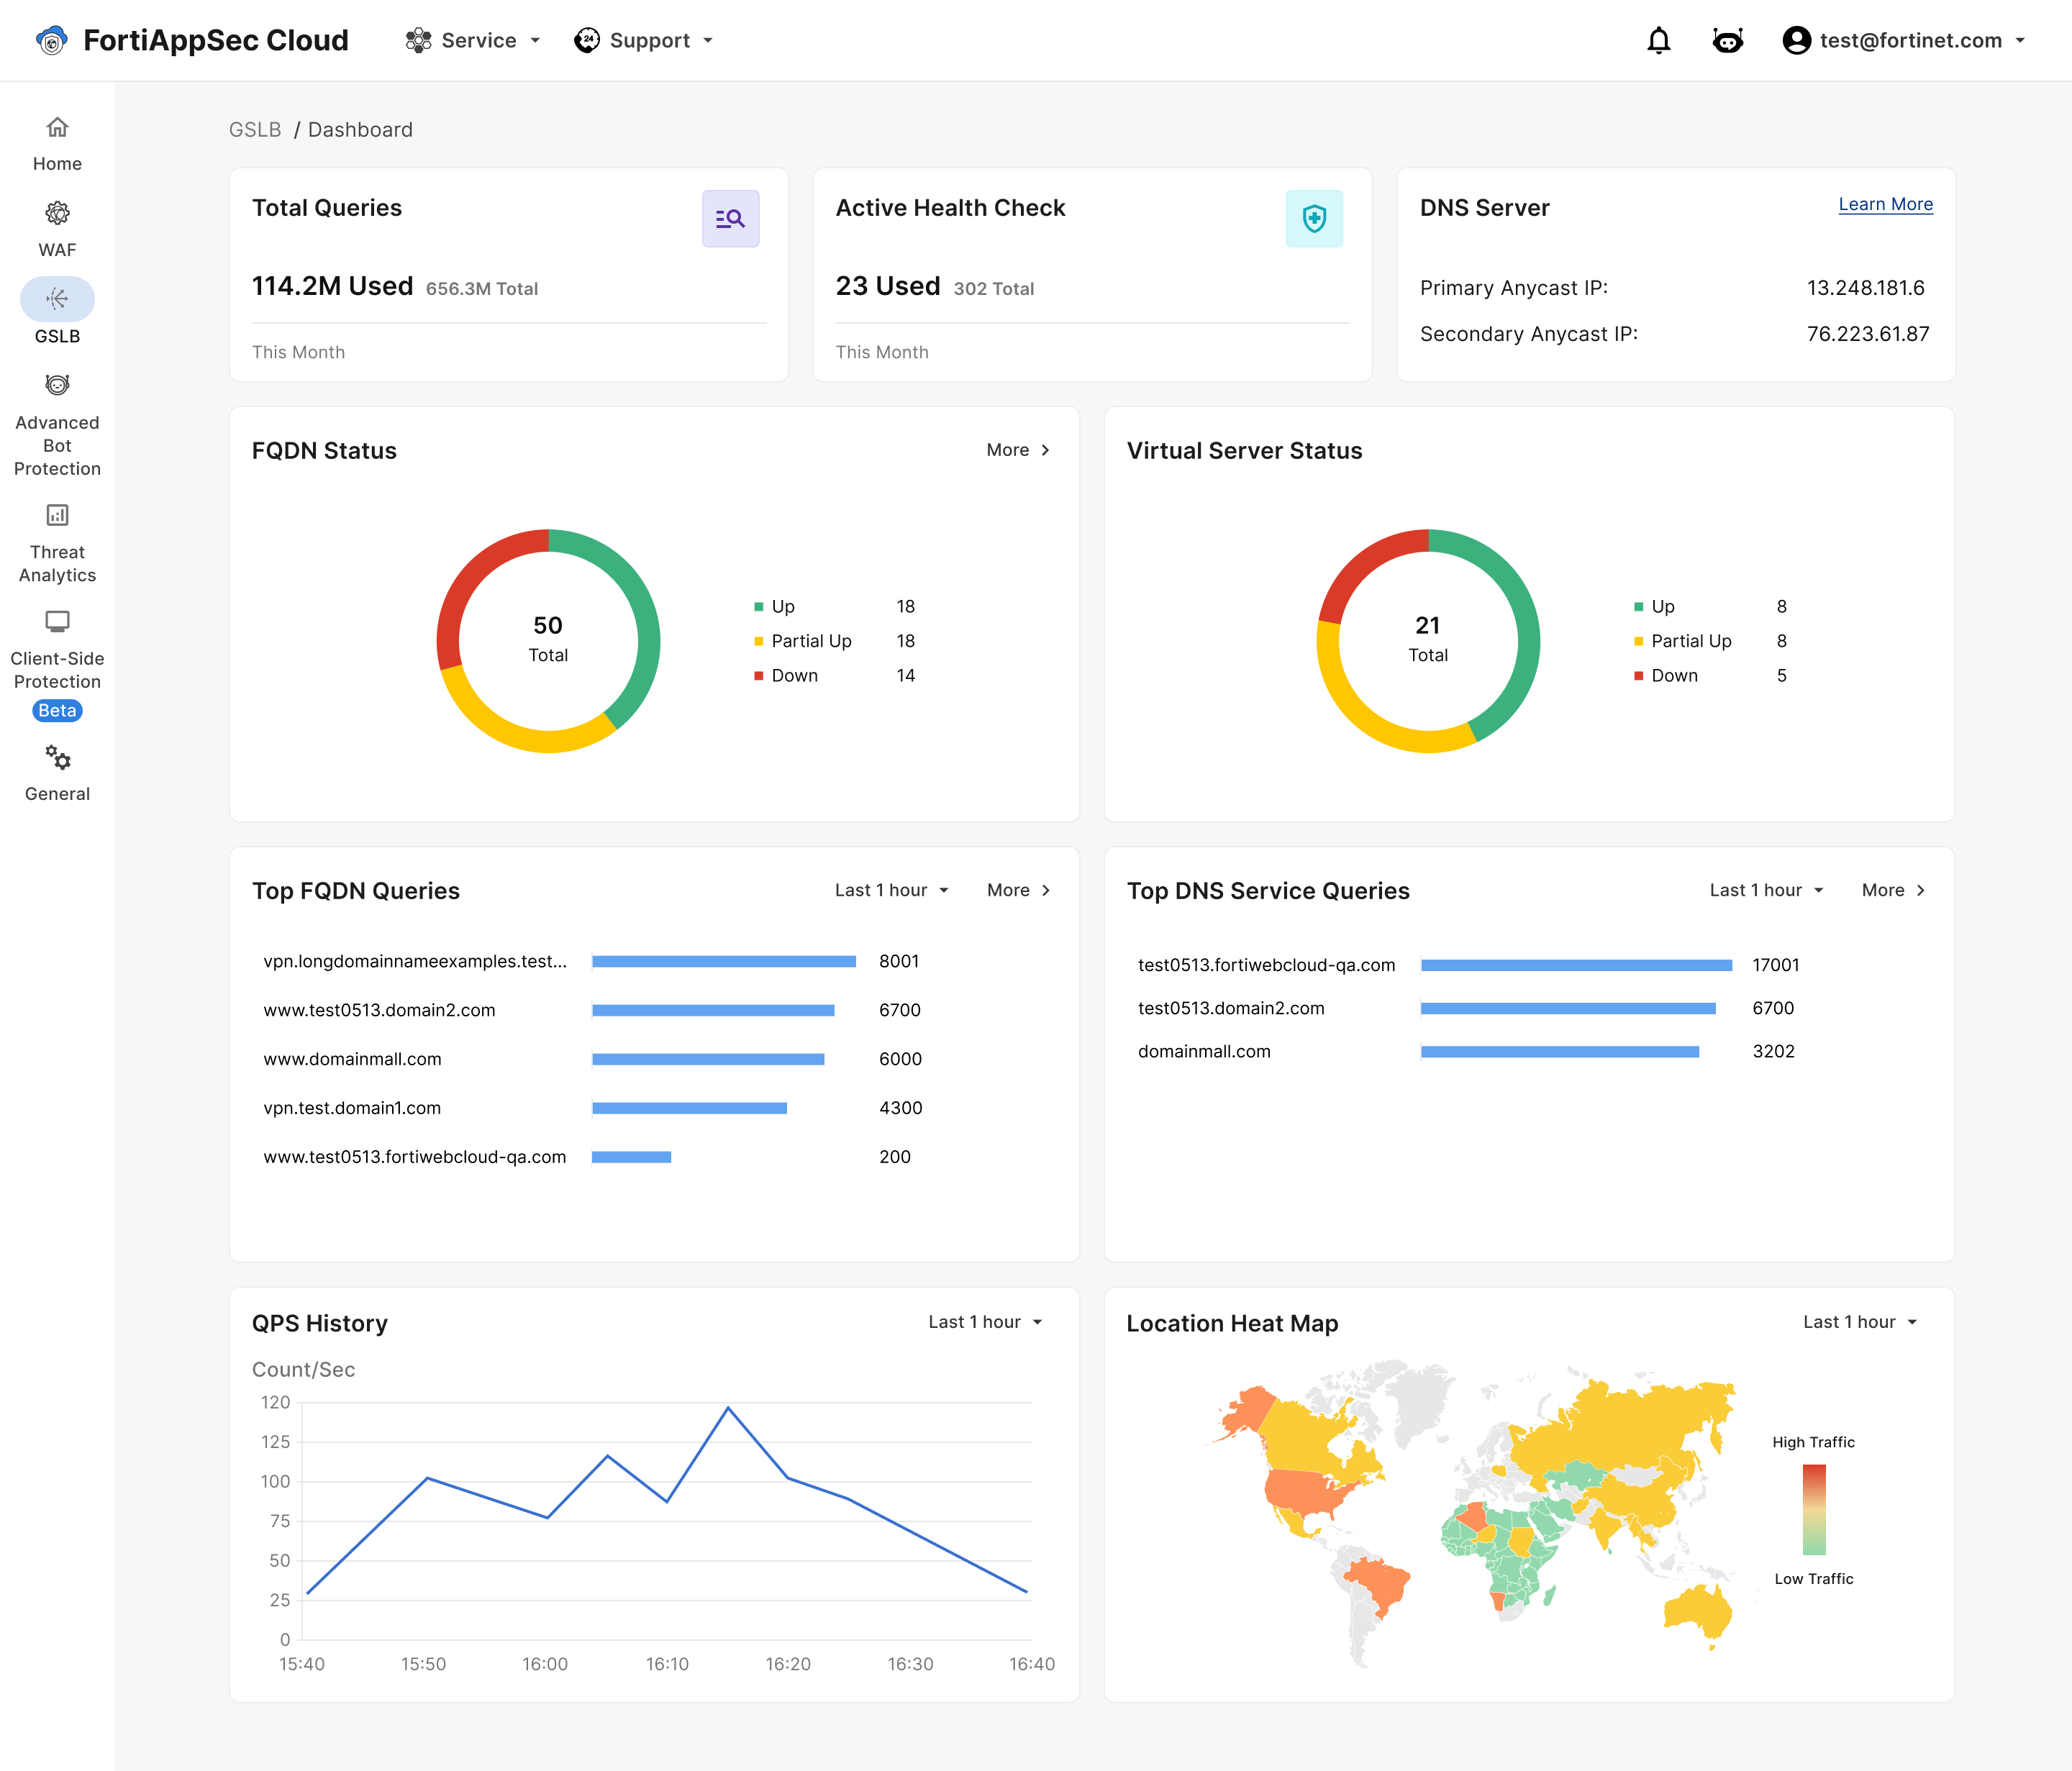2072x1771 pixels.
Task: Open Advanced Bot Protection sidebar icon
Action: click(57, 386)
